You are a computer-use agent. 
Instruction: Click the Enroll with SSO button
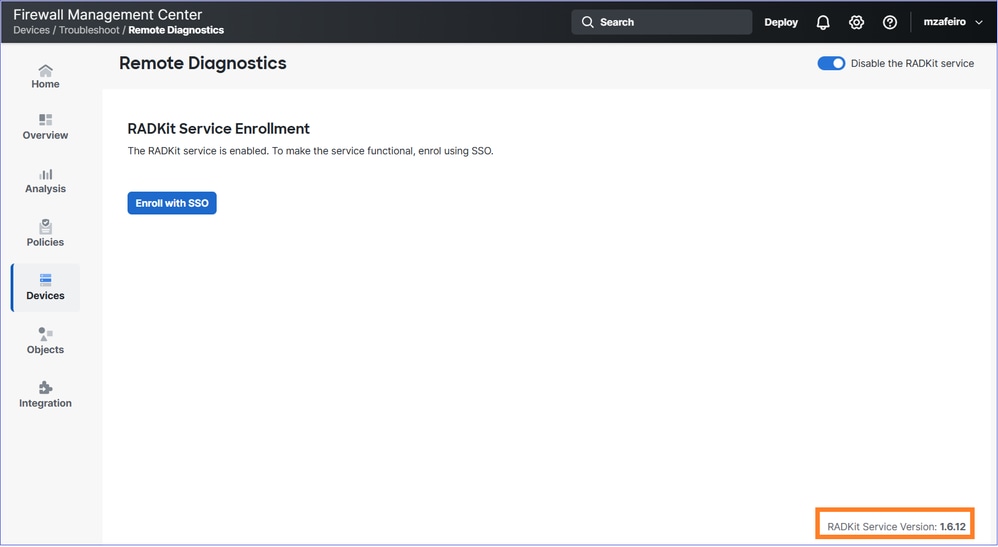coord(172,203)
